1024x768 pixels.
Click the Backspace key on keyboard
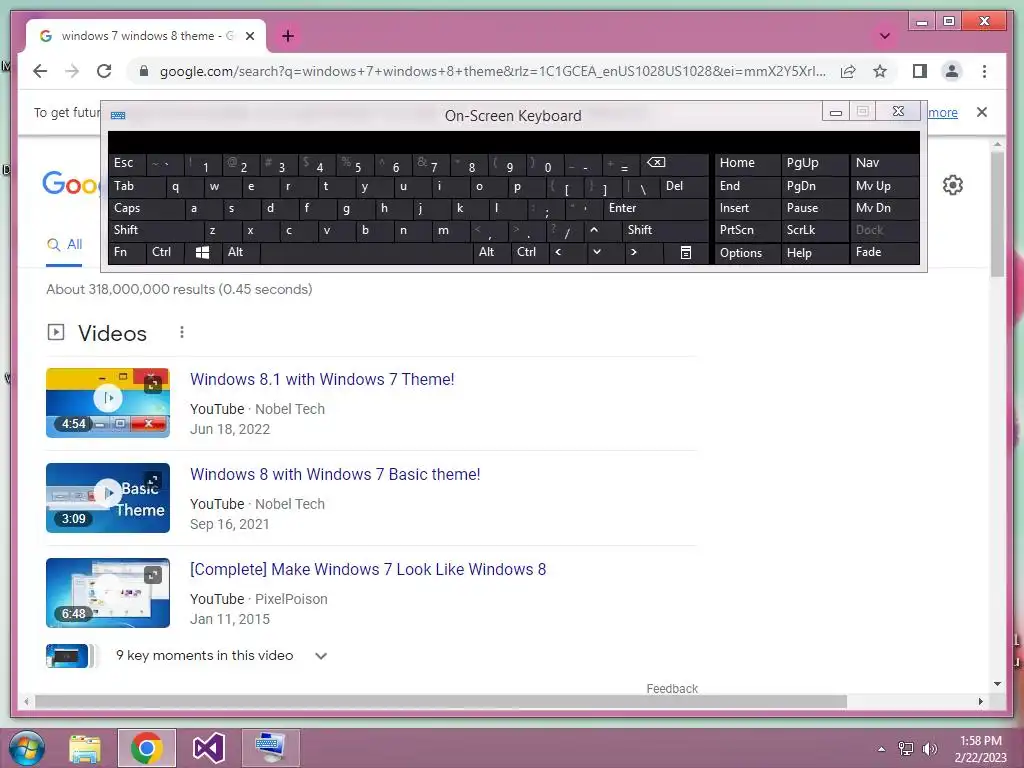pos(674,164)
